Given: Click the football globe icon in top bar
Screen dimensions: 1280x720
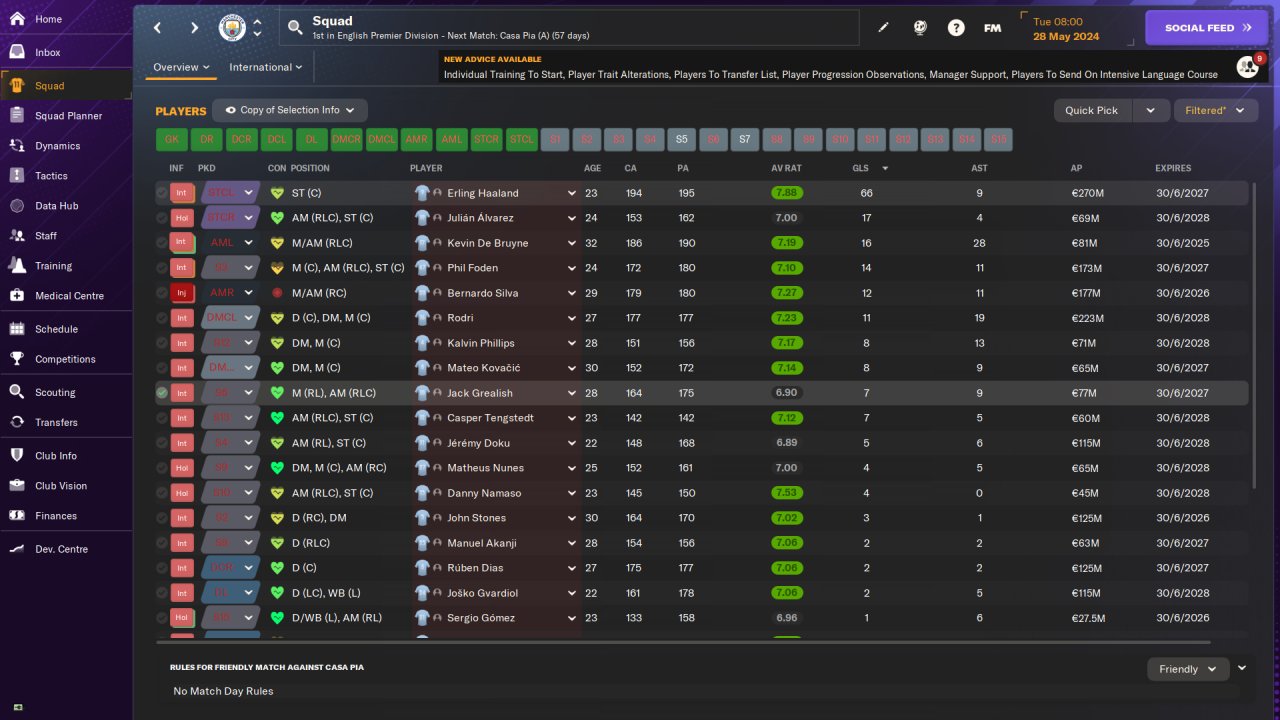Looking at the screenshot, I should [x=920, y=28].
